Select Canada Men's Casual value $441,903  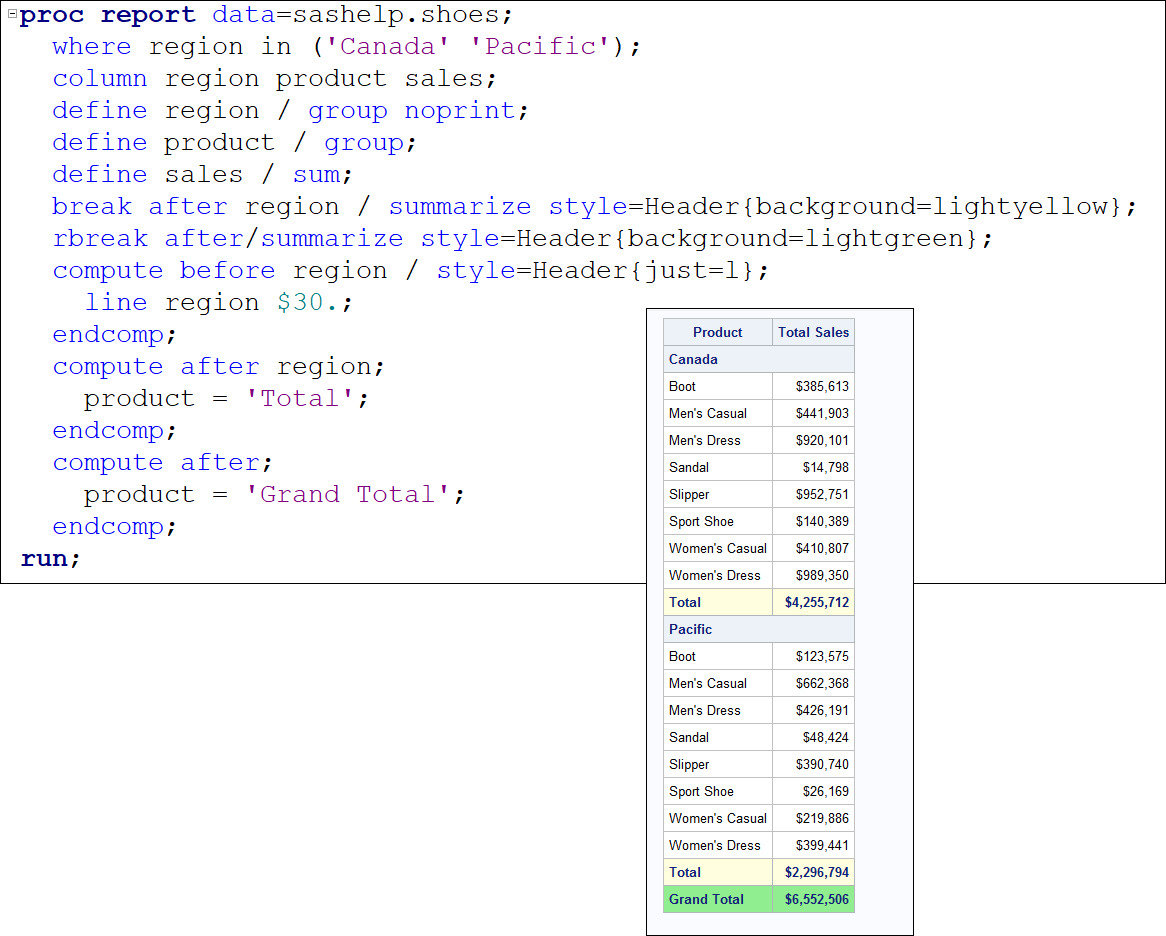814,413
